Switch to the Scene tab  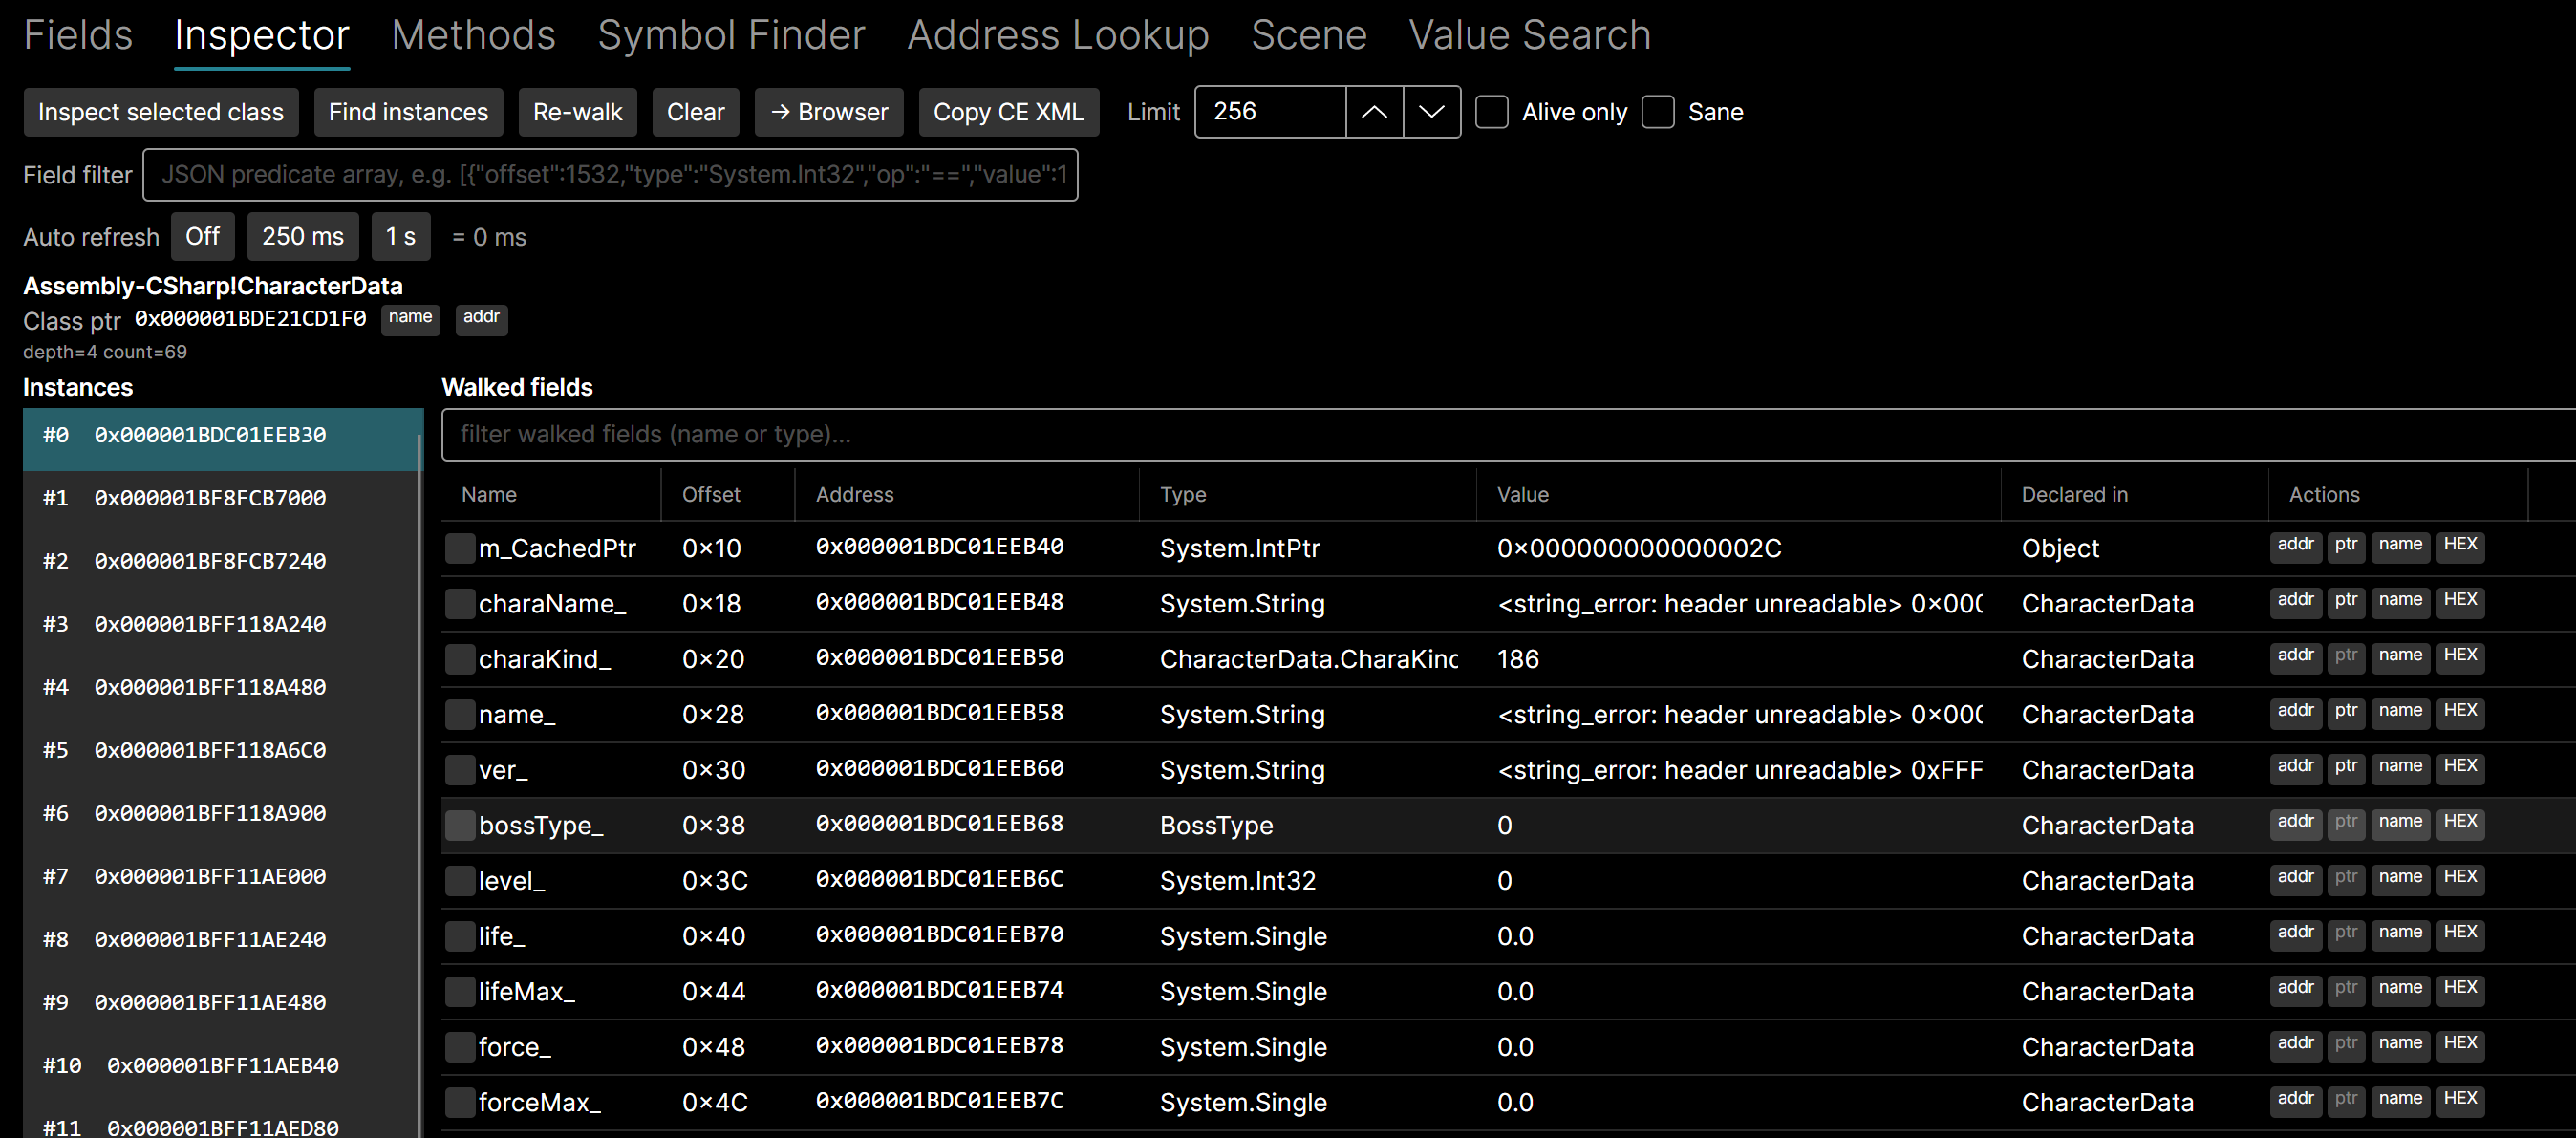tap(1309, 35)
